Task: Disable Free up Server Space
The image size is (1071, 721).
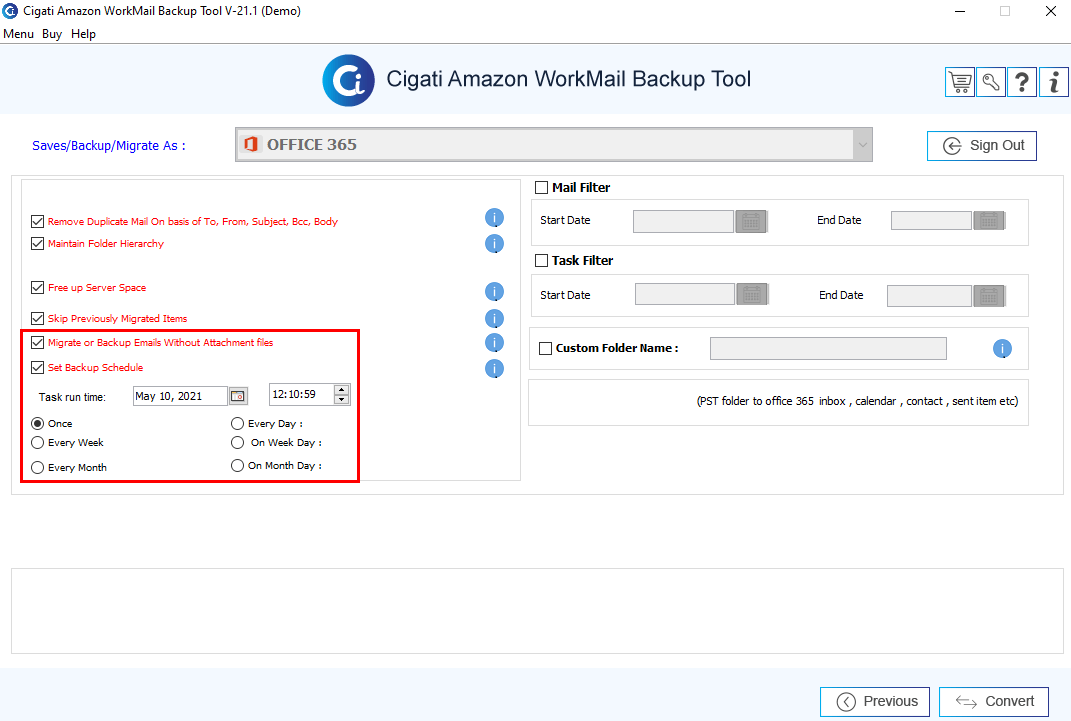Action: (38, 287)
